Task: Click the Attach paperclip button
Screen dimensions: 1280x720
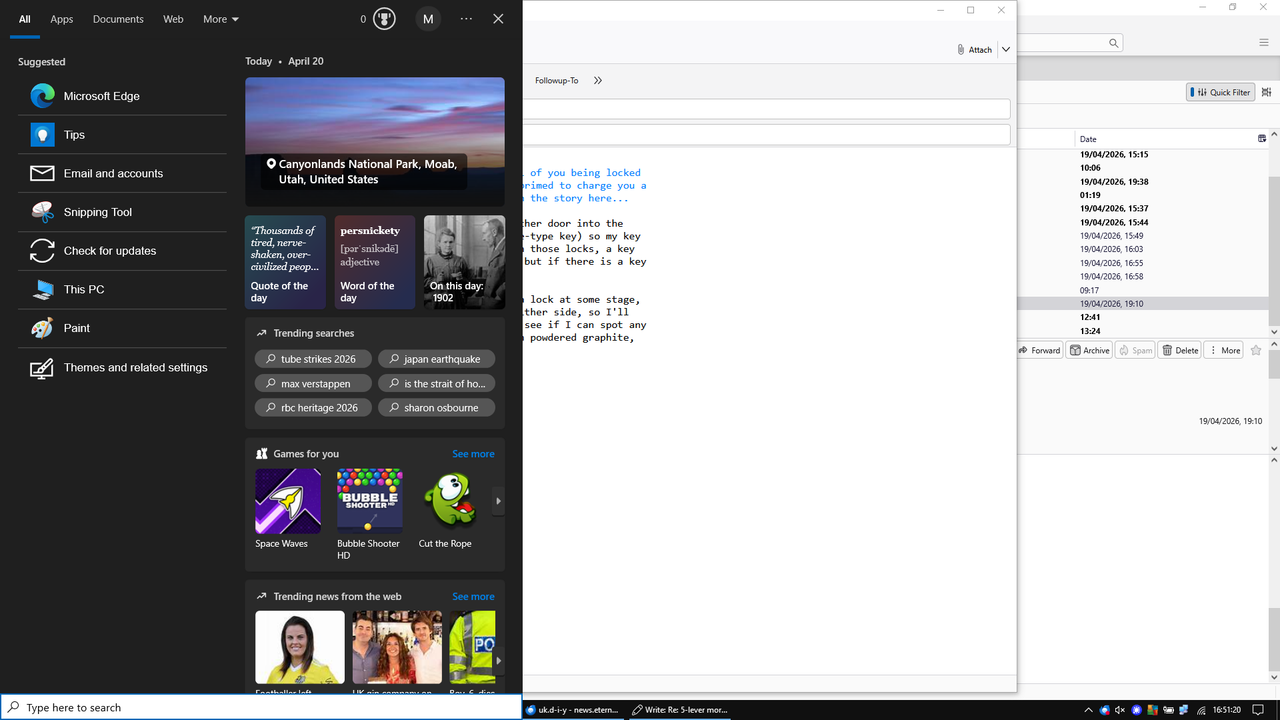Action: [974, 49]
